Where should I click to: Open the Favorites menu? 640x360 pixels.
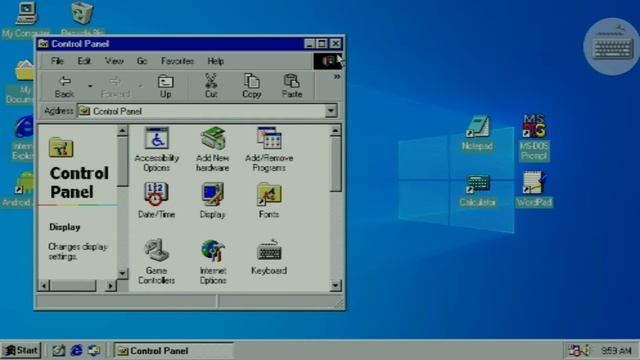[x=177, y=61]
